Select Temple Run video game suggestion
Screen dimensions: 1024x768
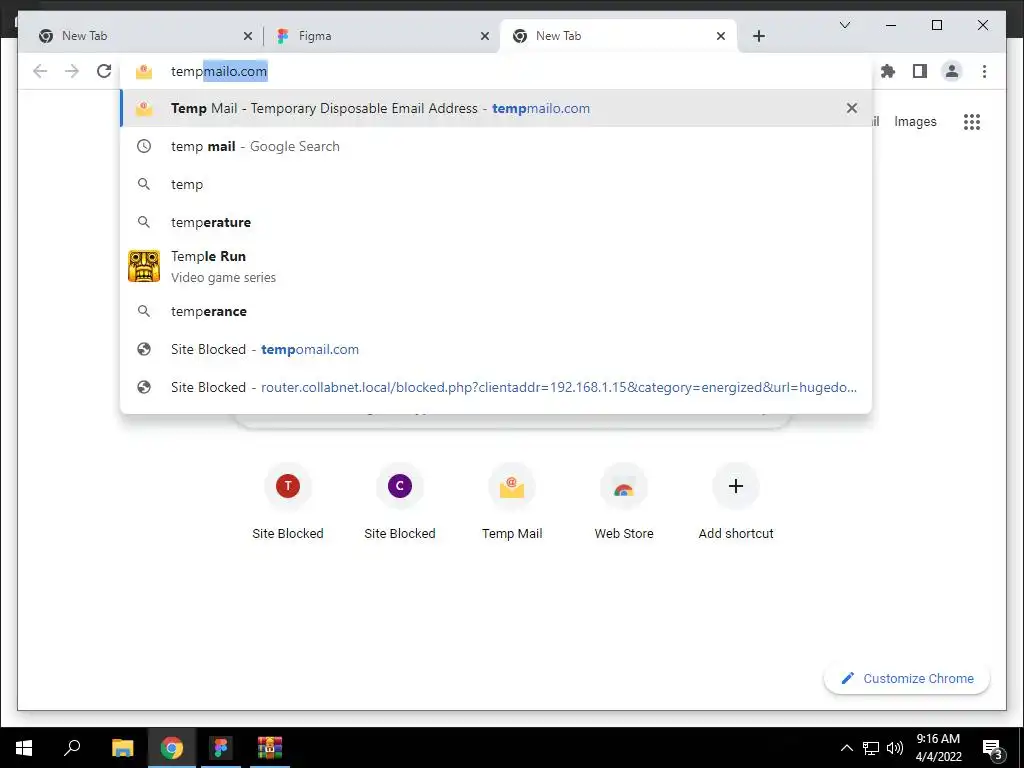tap(496, 266)
